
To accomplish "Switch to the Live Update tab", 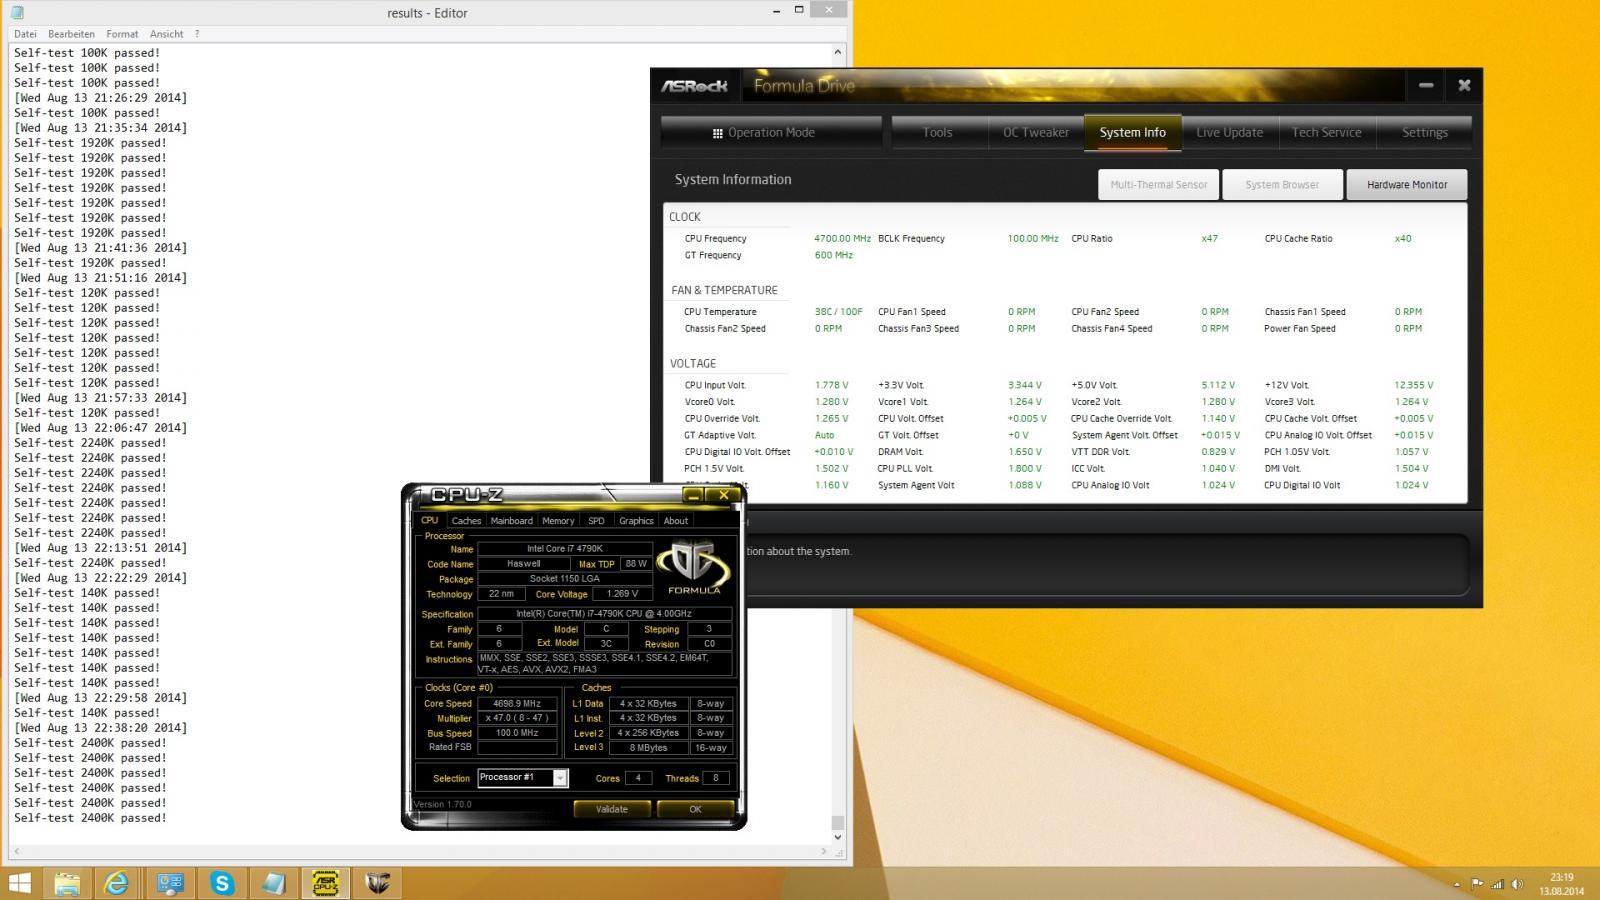I will pyautogui.click(x=1229, y=132).
